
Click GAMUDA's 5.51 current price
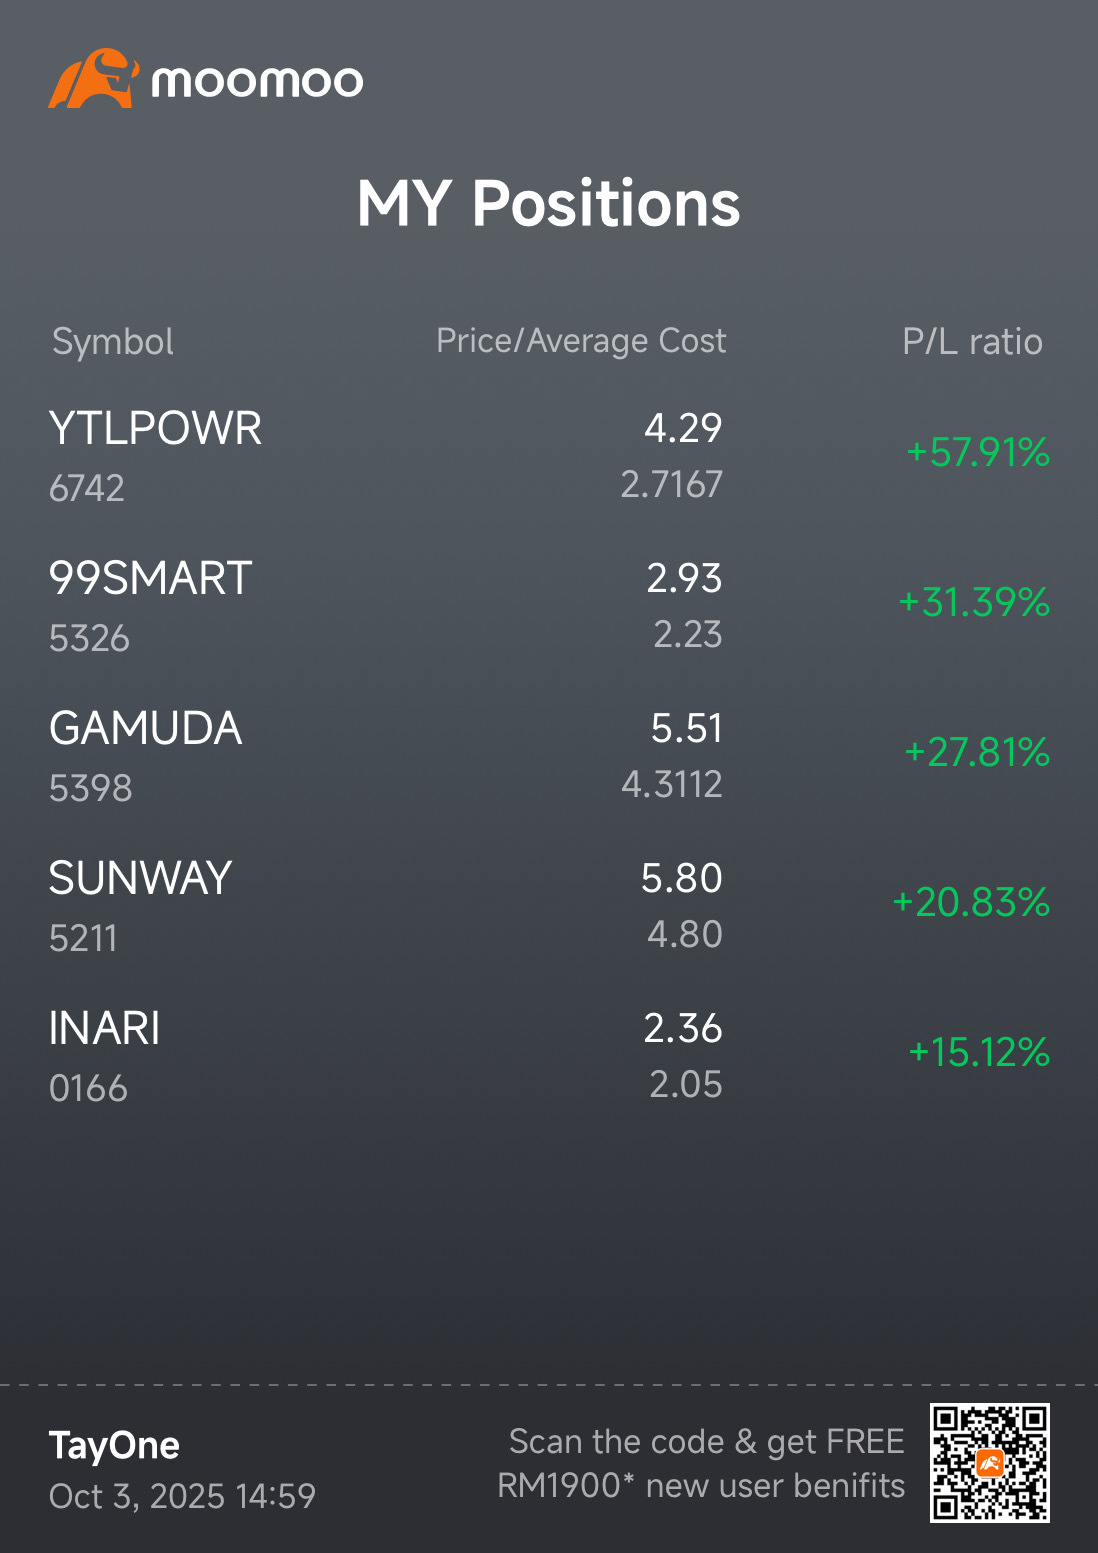click(686, 729)
